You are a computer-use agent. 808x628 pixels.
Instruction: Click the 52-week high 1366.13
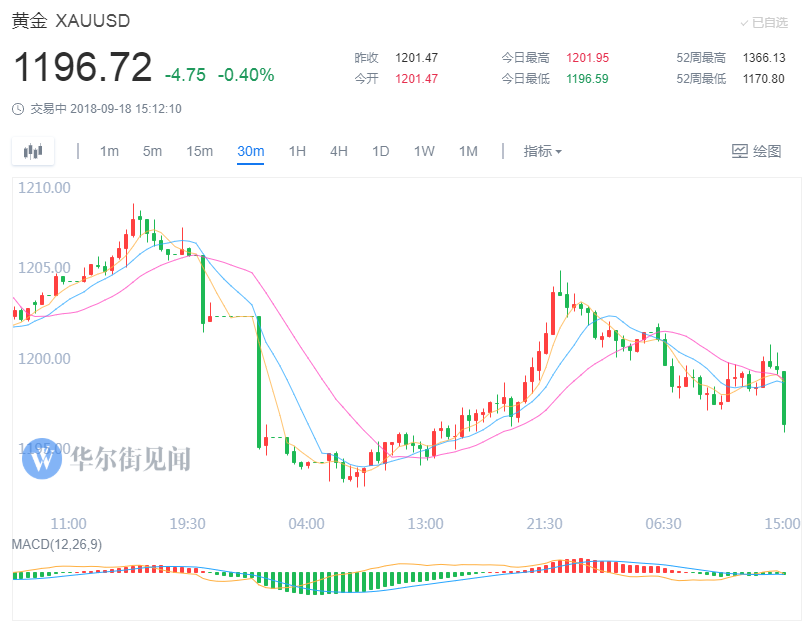coord(764,58)
